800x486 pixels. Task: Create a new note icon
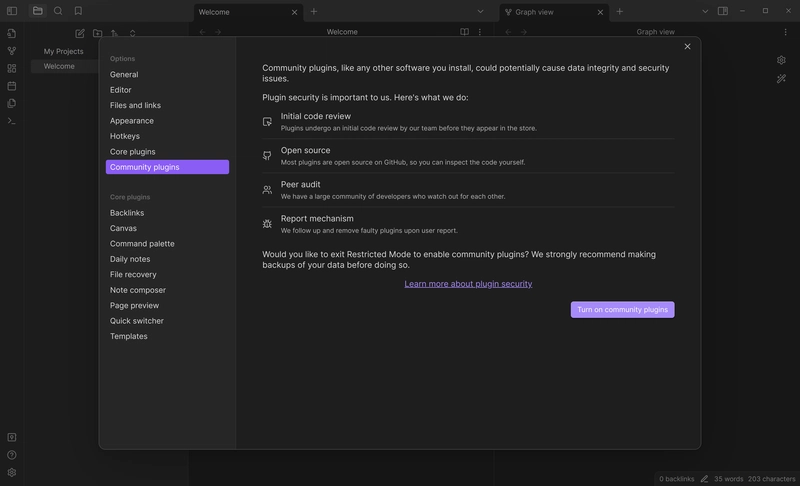click(x=80, y=33)
